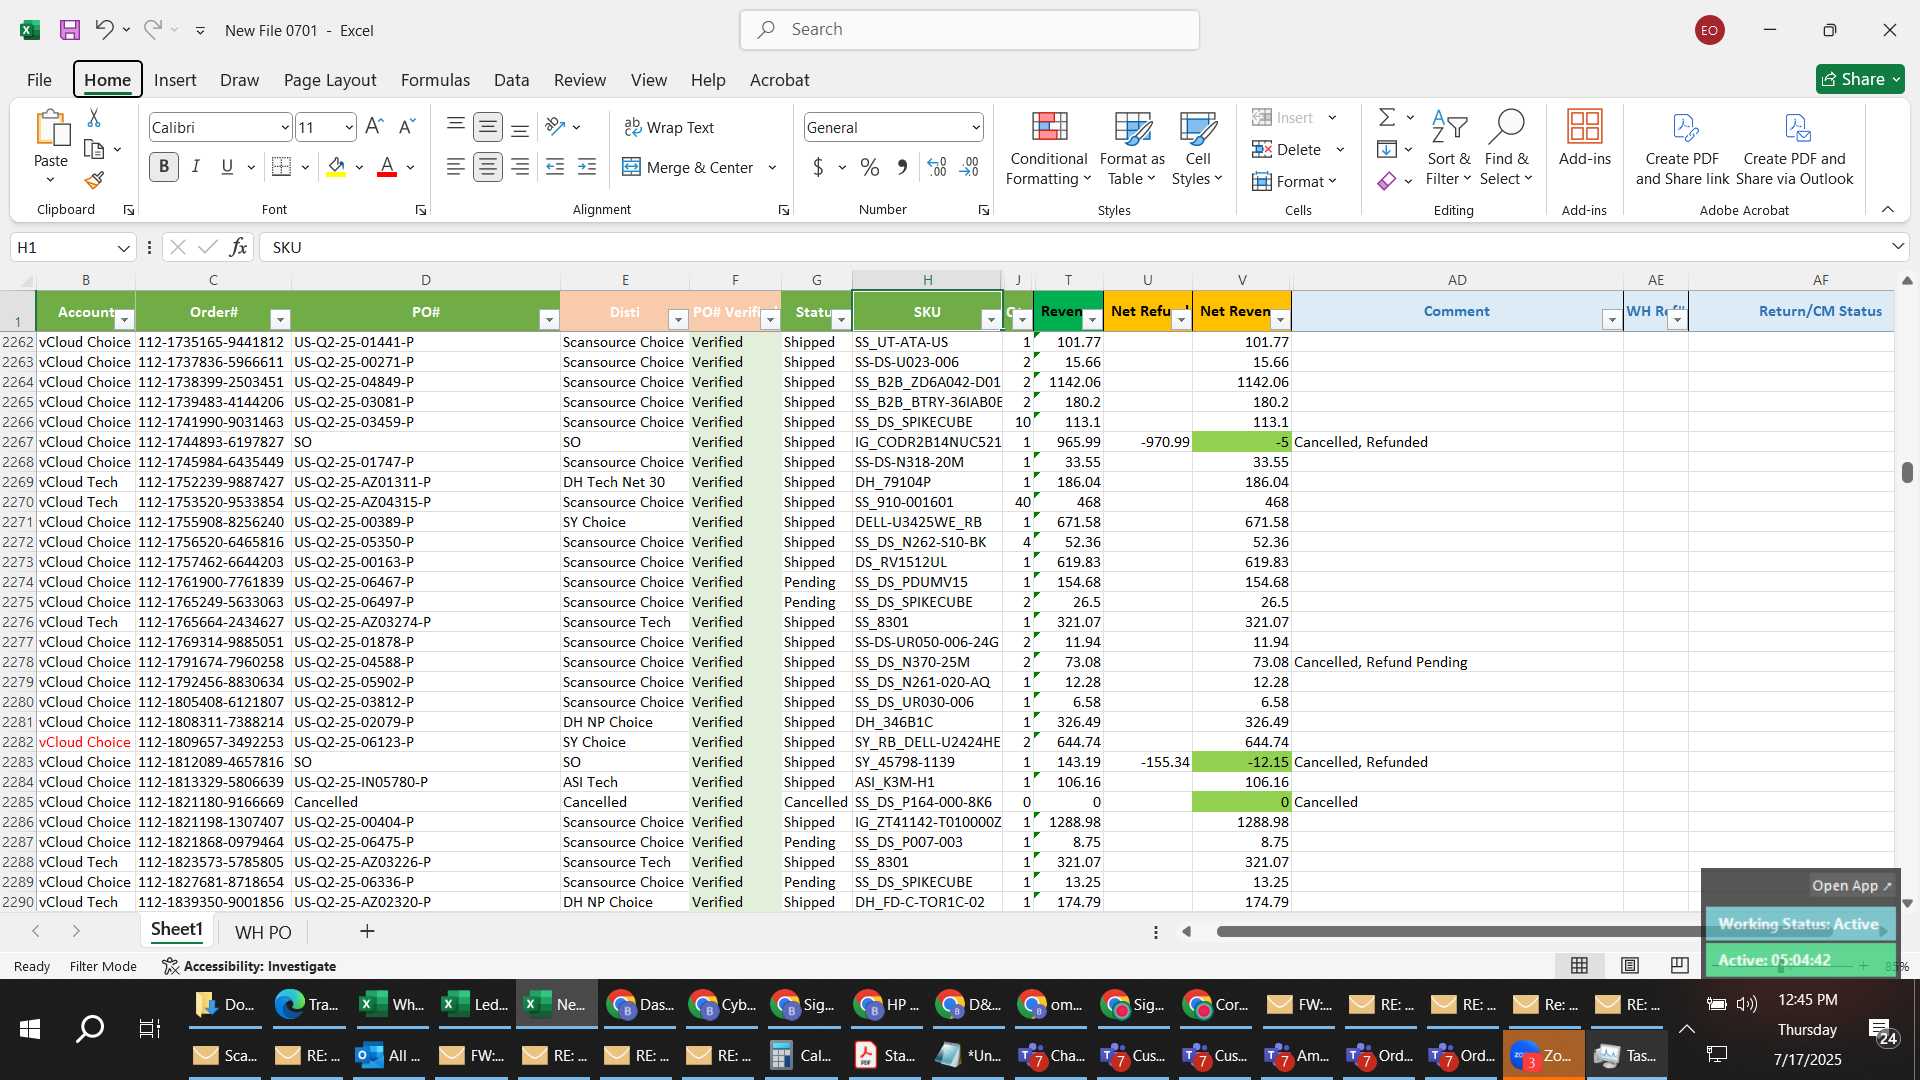Image resolution: width=1920 pixels, height=1080 pixels.
Task: Expand the Number Format General dropdown
Action: [x=975, y=127]
